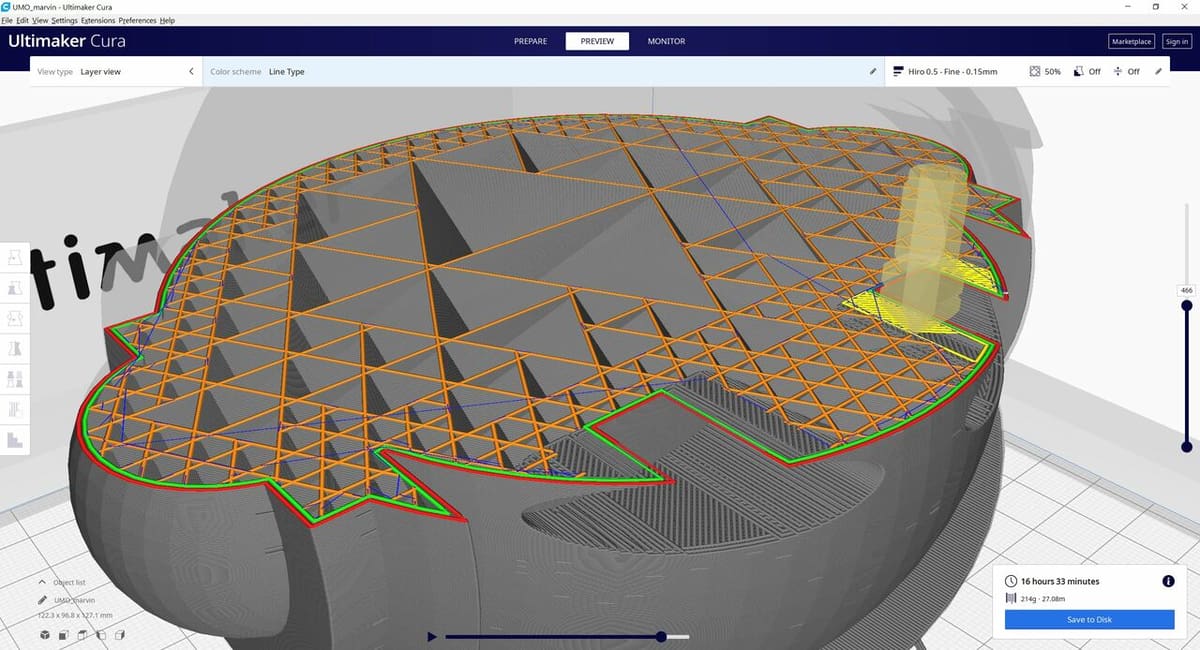Screen dimensions: 1200x650
Task: Expand print settings panel Hiro 0.5 Fine
Action: (x=1028, y=72)
